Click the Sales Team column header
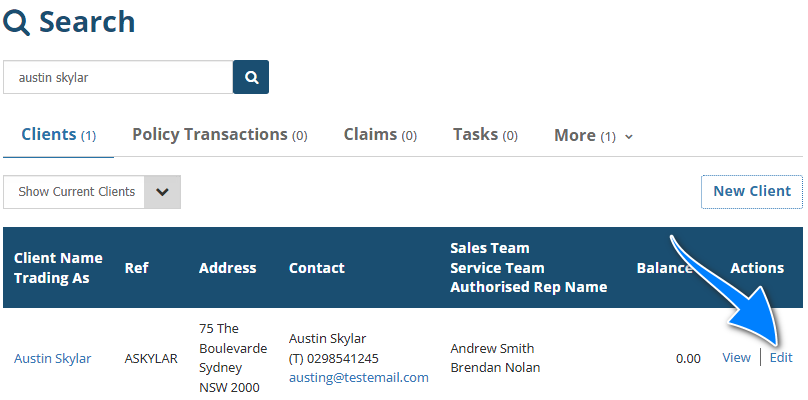The width and height of the screenshot is (808, 400). coord(490,248)
